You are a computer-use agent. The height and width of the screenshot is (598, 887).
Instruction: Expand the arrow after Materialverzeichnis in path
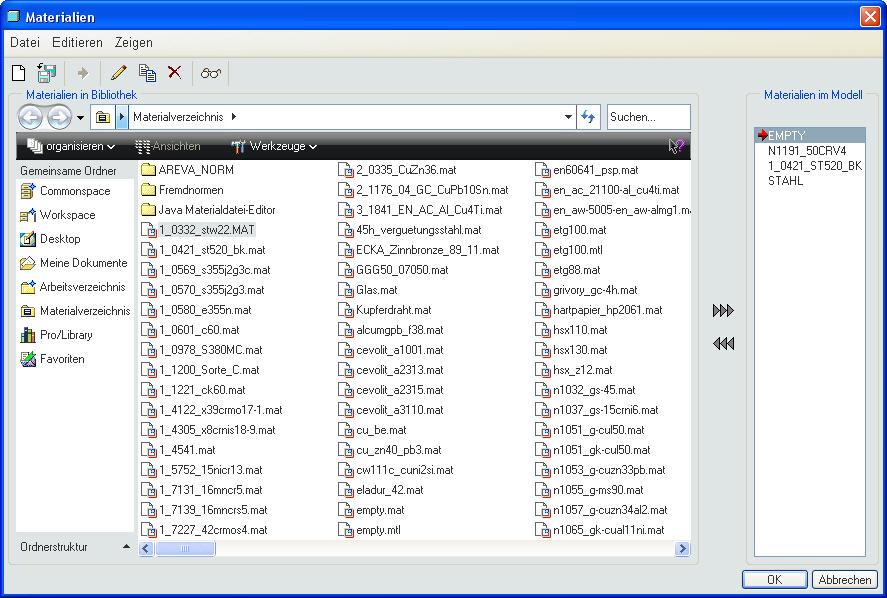point(234,117)
